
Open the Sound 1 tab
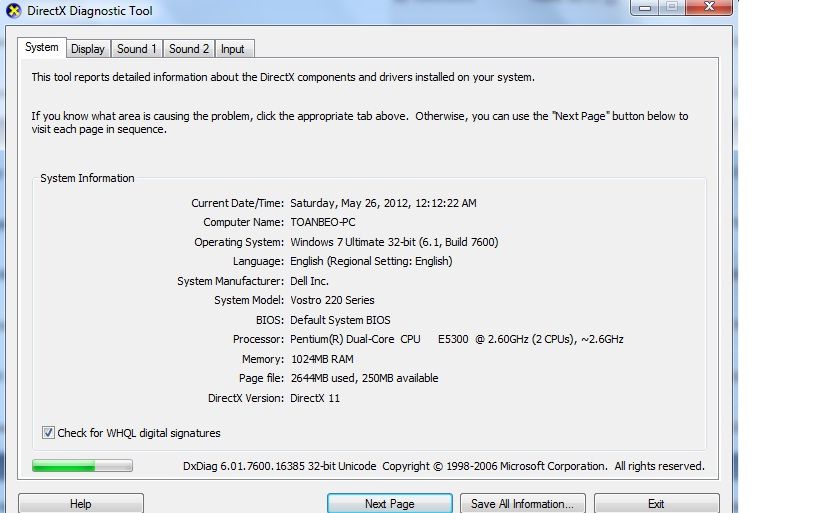136,49
